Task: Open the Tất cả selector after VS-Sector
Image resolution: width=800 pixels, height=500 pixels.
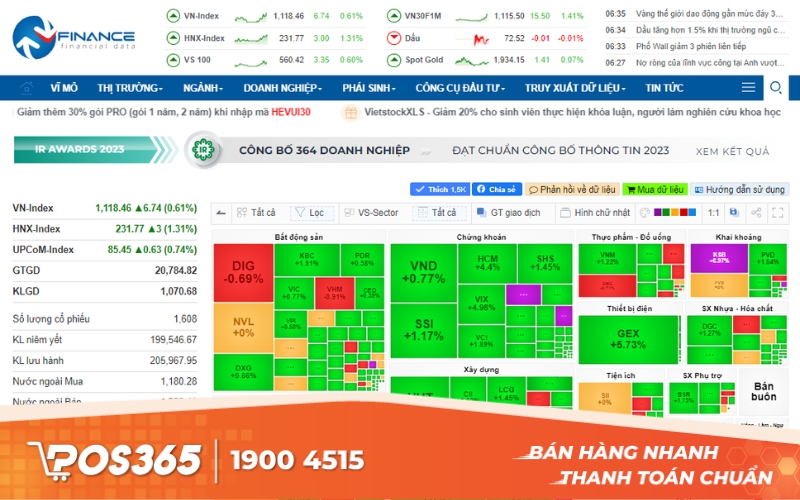Action: [x=439, y=213]
